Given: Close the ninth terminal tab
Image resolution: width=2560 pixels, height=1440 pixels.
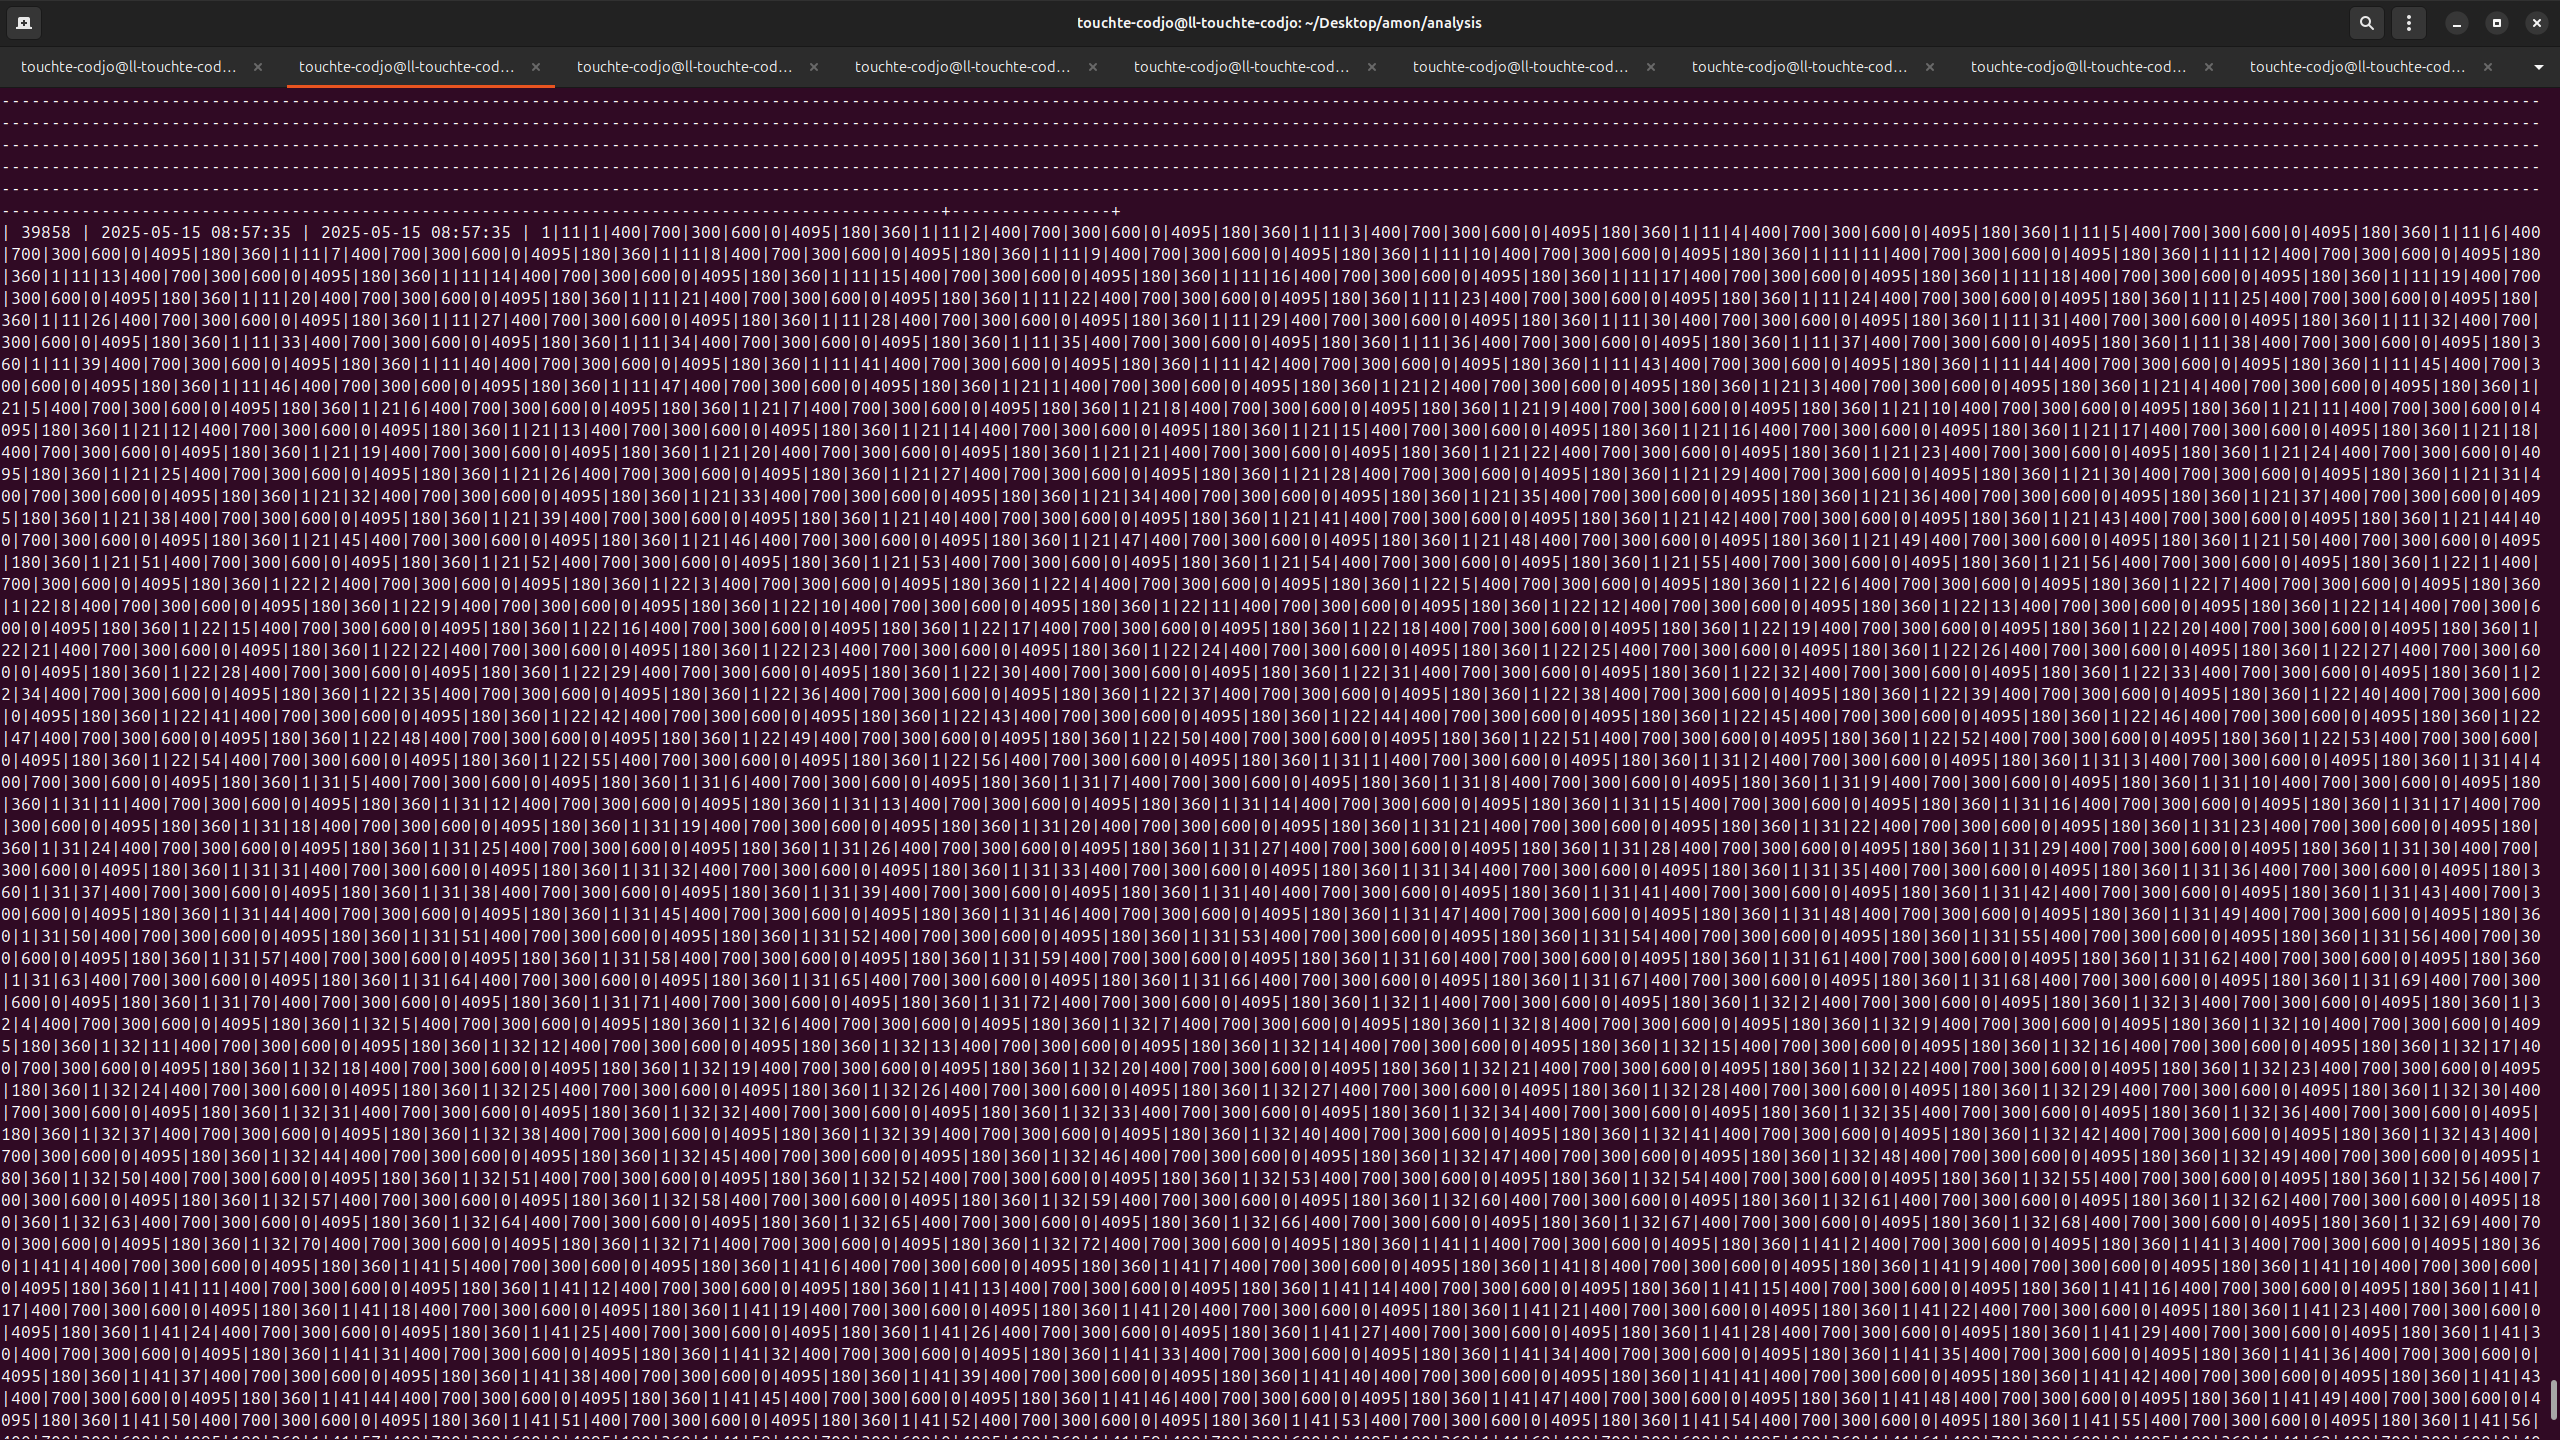Looking at the screenshot, I should click(2488, 67).
